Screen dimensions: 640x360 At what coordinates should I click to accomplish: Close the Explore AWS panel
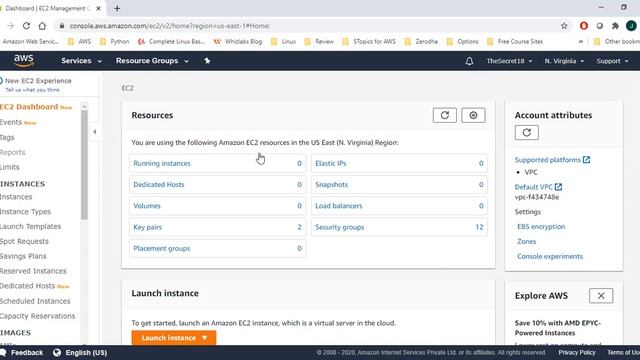(601, 296)
